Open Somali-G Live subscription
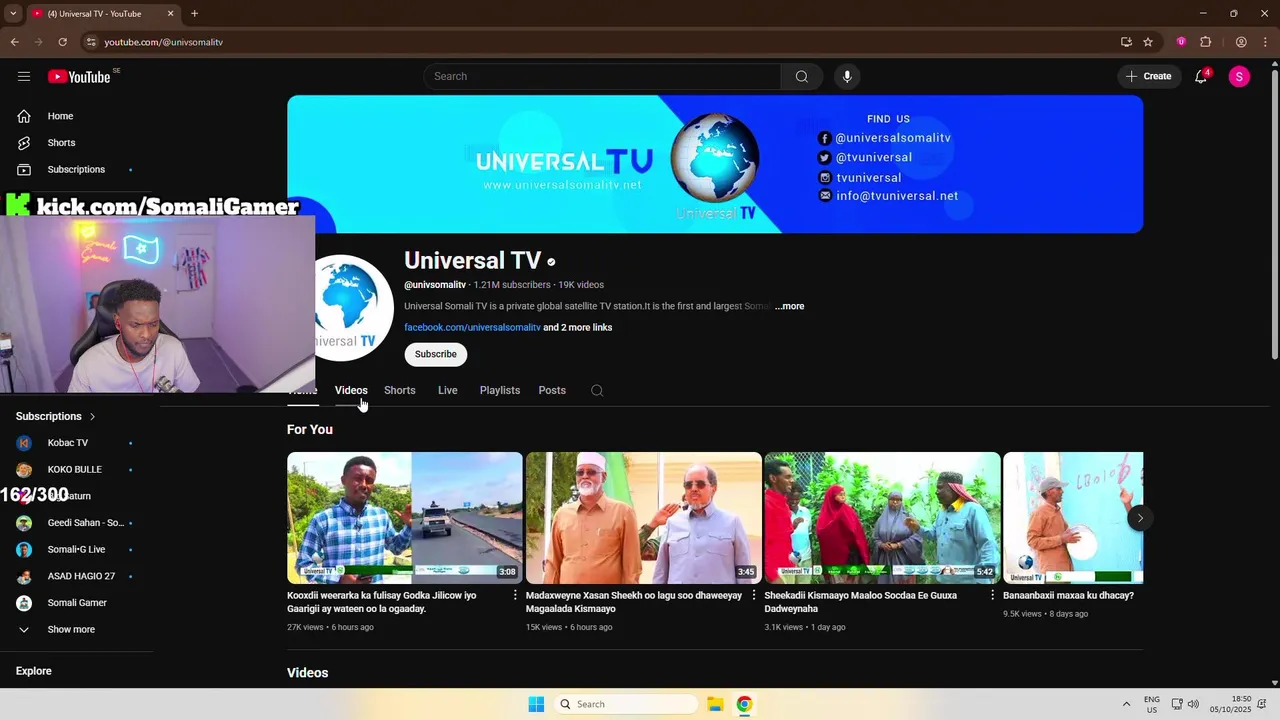Screen dimensions: 1280x720 tap(76, 550)
